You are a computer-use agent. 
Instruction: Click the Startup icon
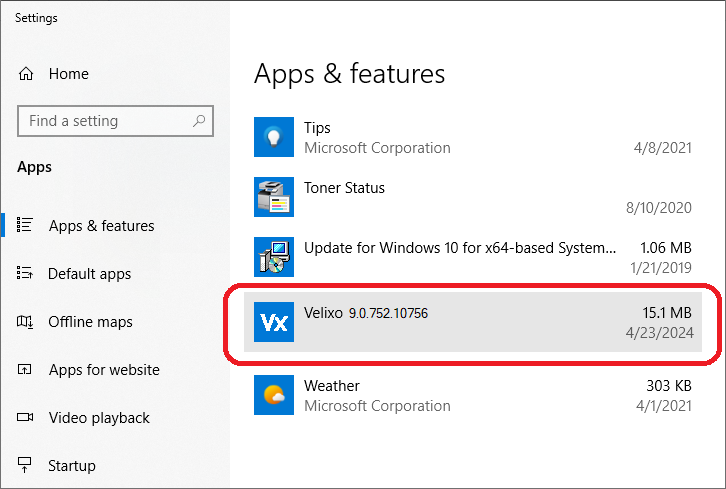click(25, 465)
